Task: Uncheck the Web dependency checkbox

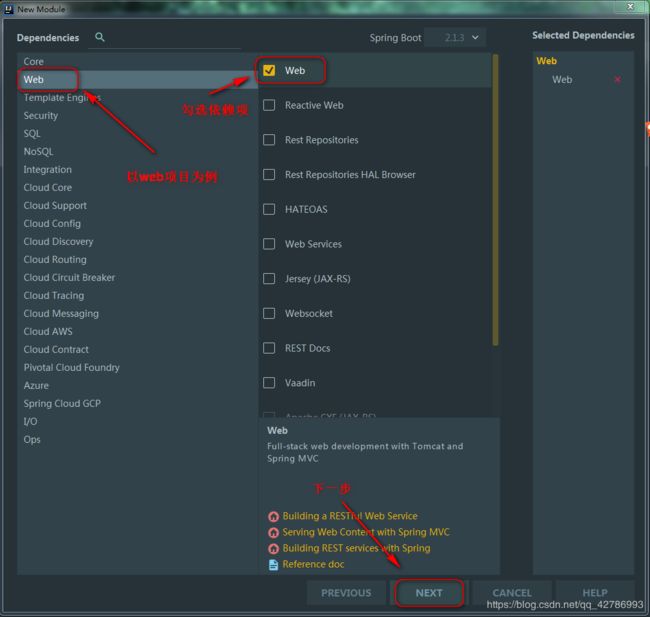Action: (269, 70)
